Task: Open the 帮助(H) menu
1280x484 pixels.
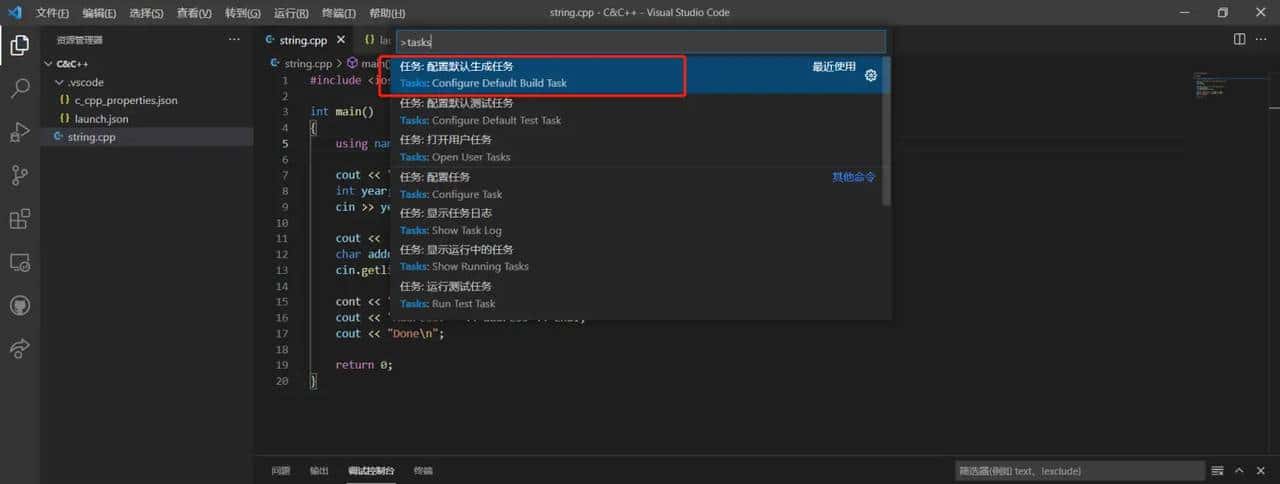Action: coord(387,13)
